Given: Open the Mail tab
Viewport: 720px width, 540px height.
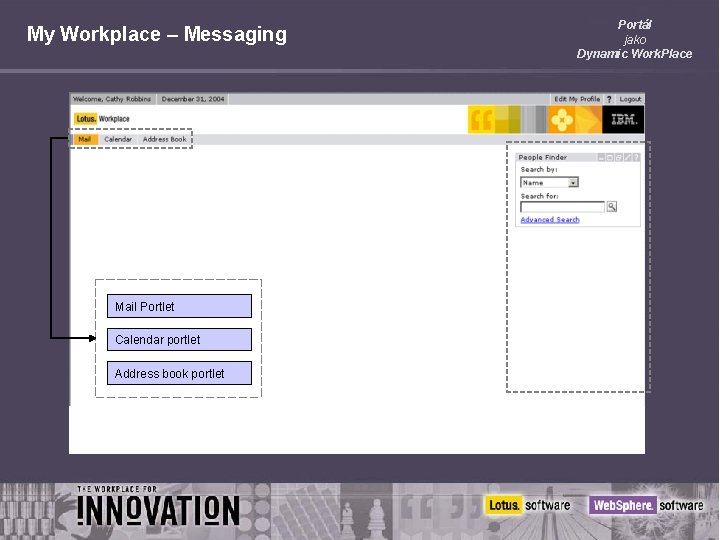Looking at the screenshot, I should [x=84, y=139].
